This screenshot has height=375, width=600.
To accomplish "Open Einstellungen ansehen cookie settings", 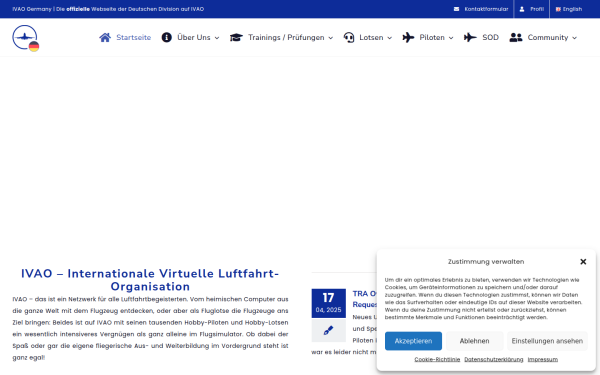I will coord(547,341).
